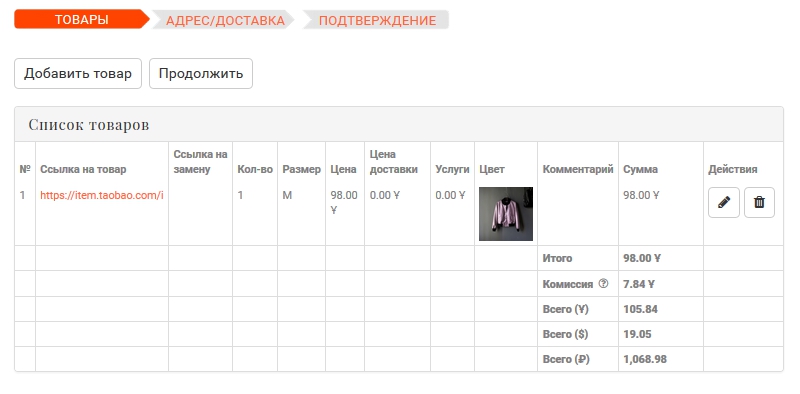
Task: Click the Цена доставки column header
Action: tap(393, 162)
